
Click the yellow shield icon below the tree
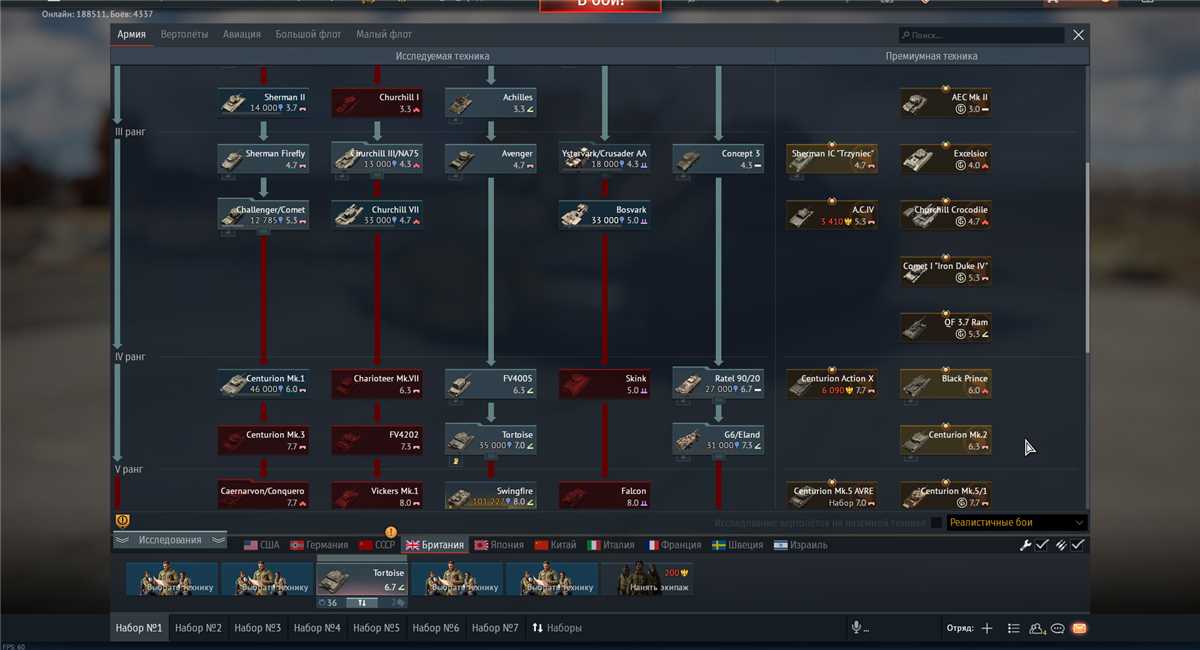click(x=124, y=521)
